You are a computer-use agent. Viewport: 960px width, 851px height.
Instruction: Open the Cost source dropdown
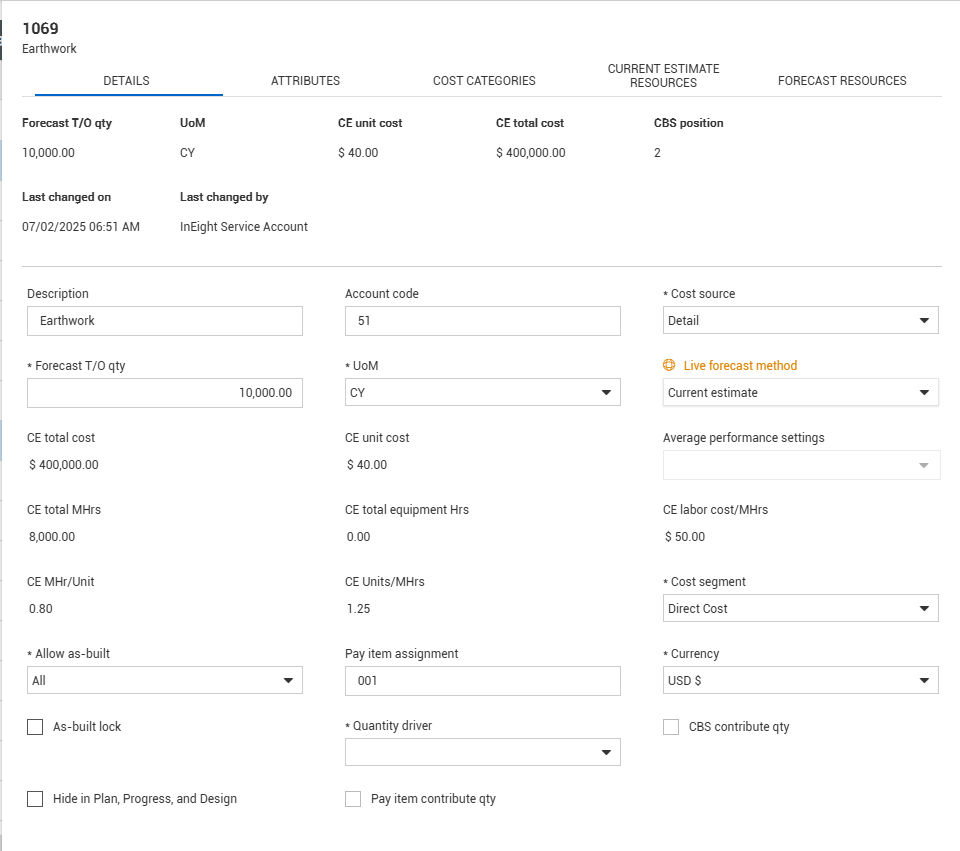point(800,321)
